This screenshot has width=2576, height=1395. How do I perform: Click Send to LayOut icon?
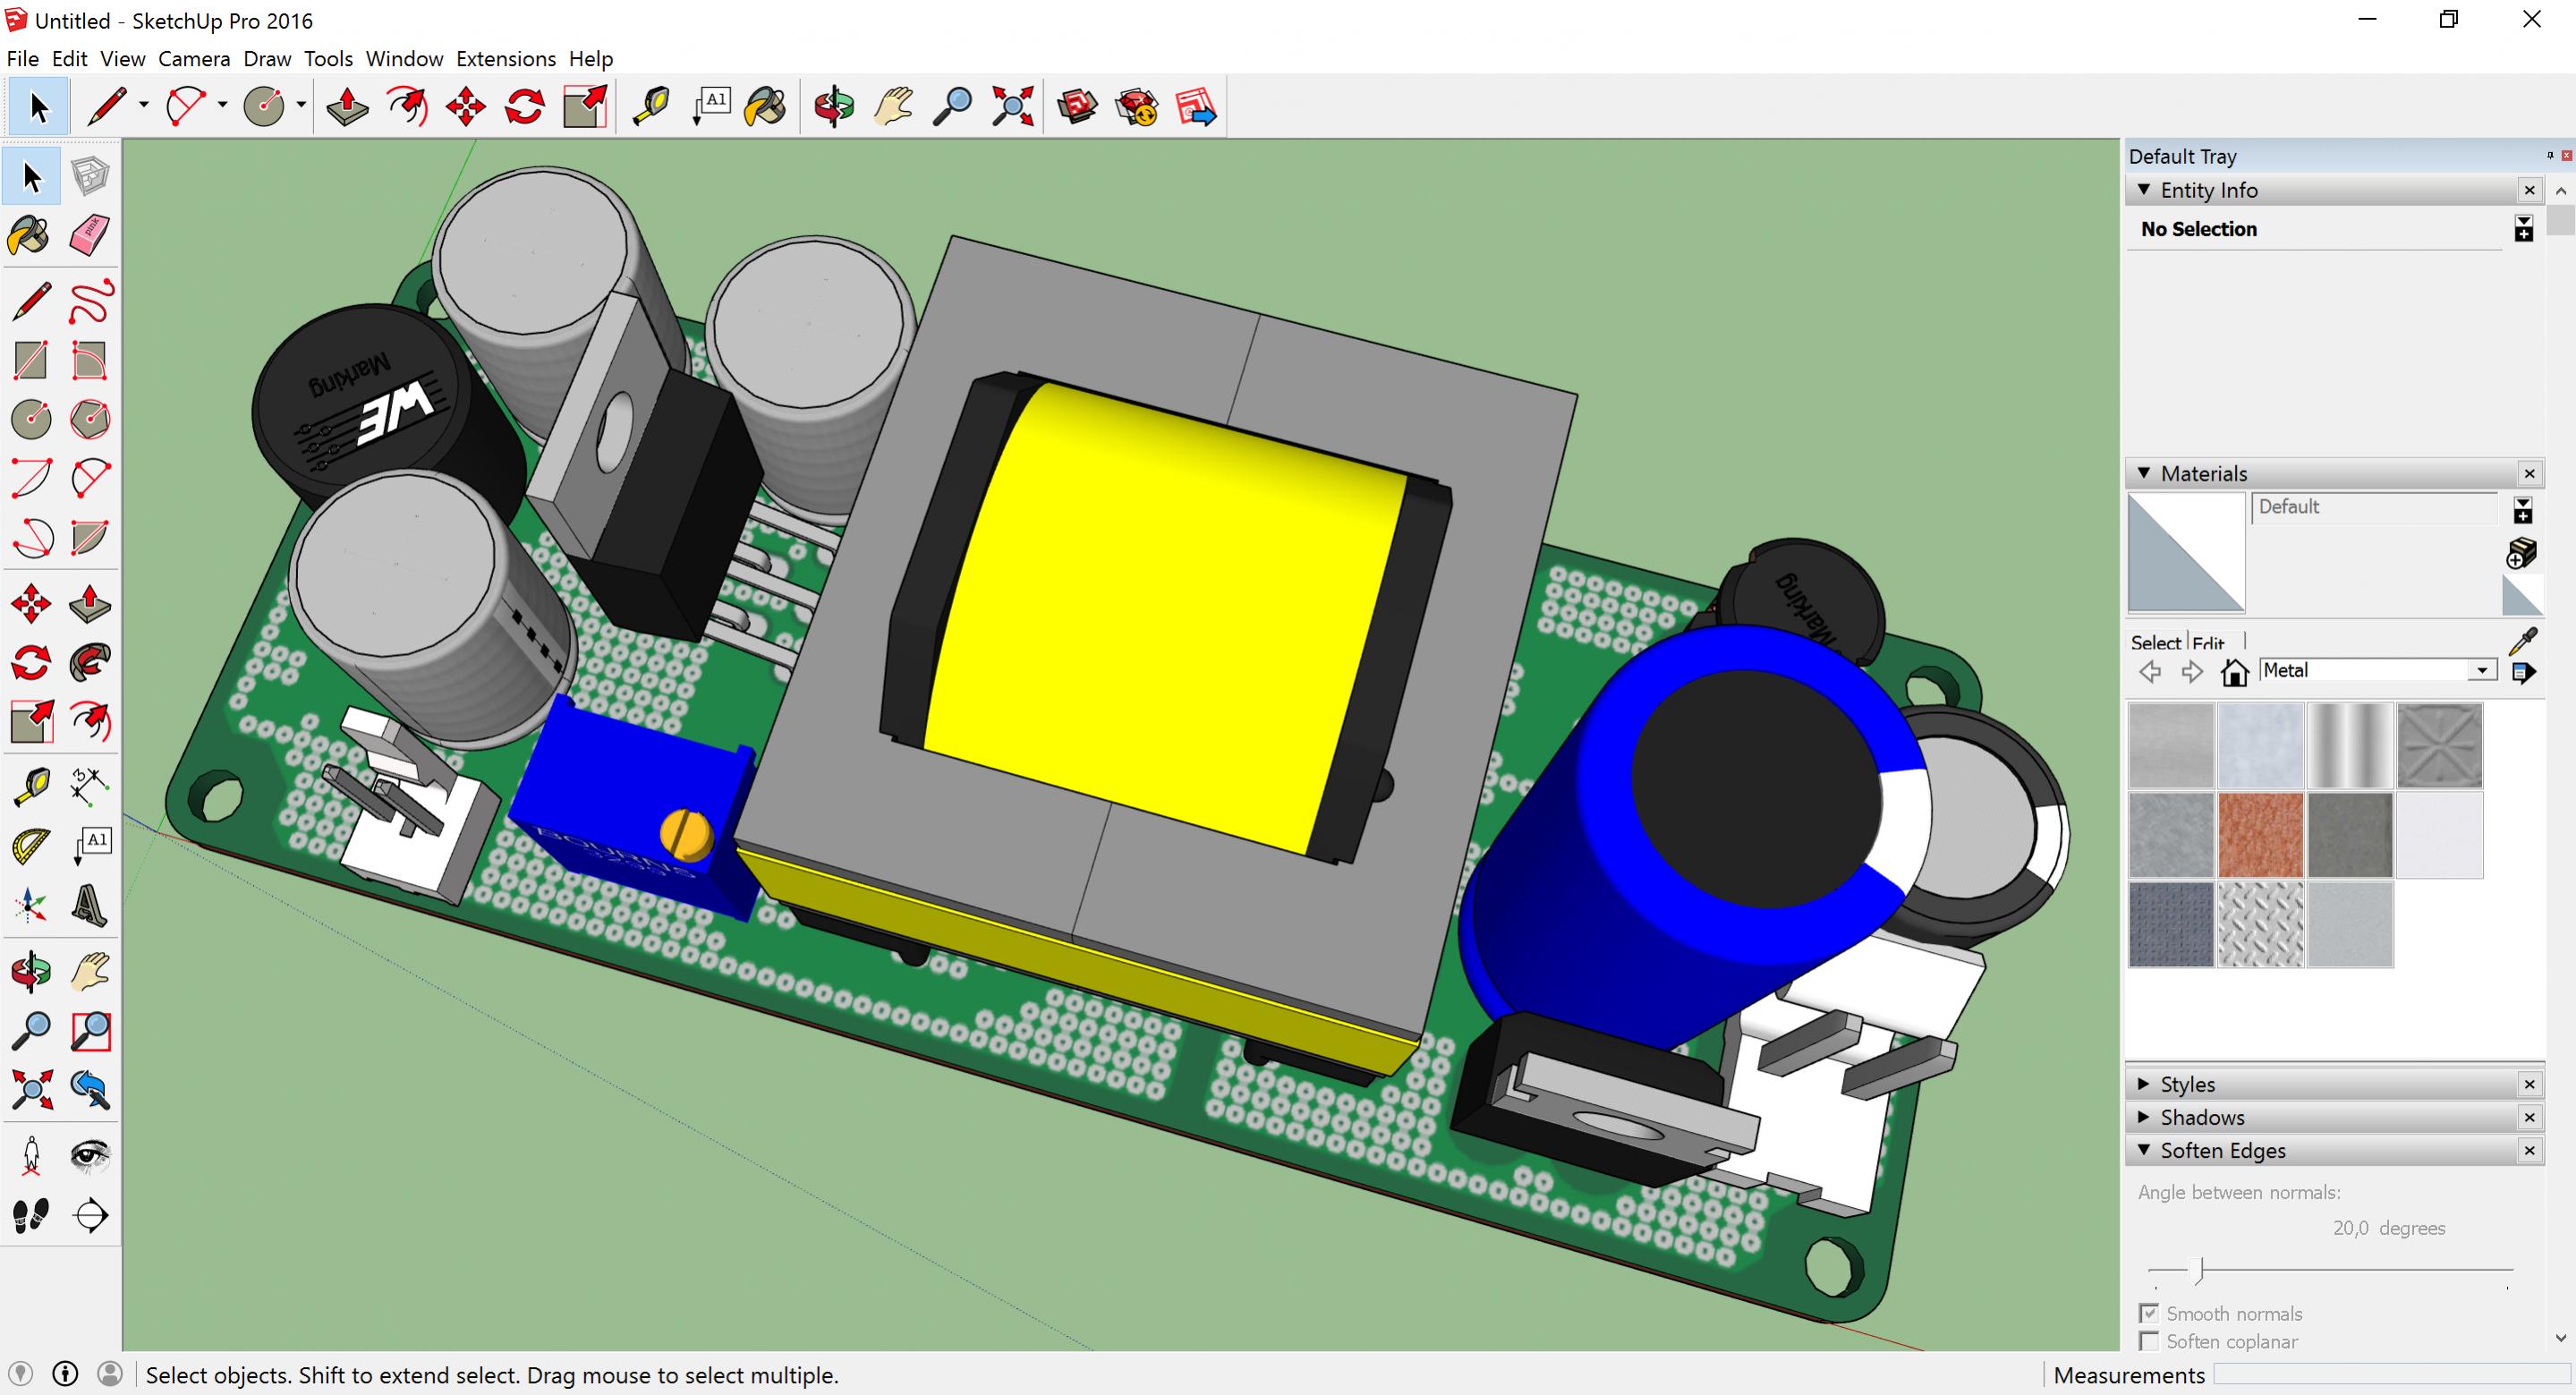click(x=1196, y=106)
